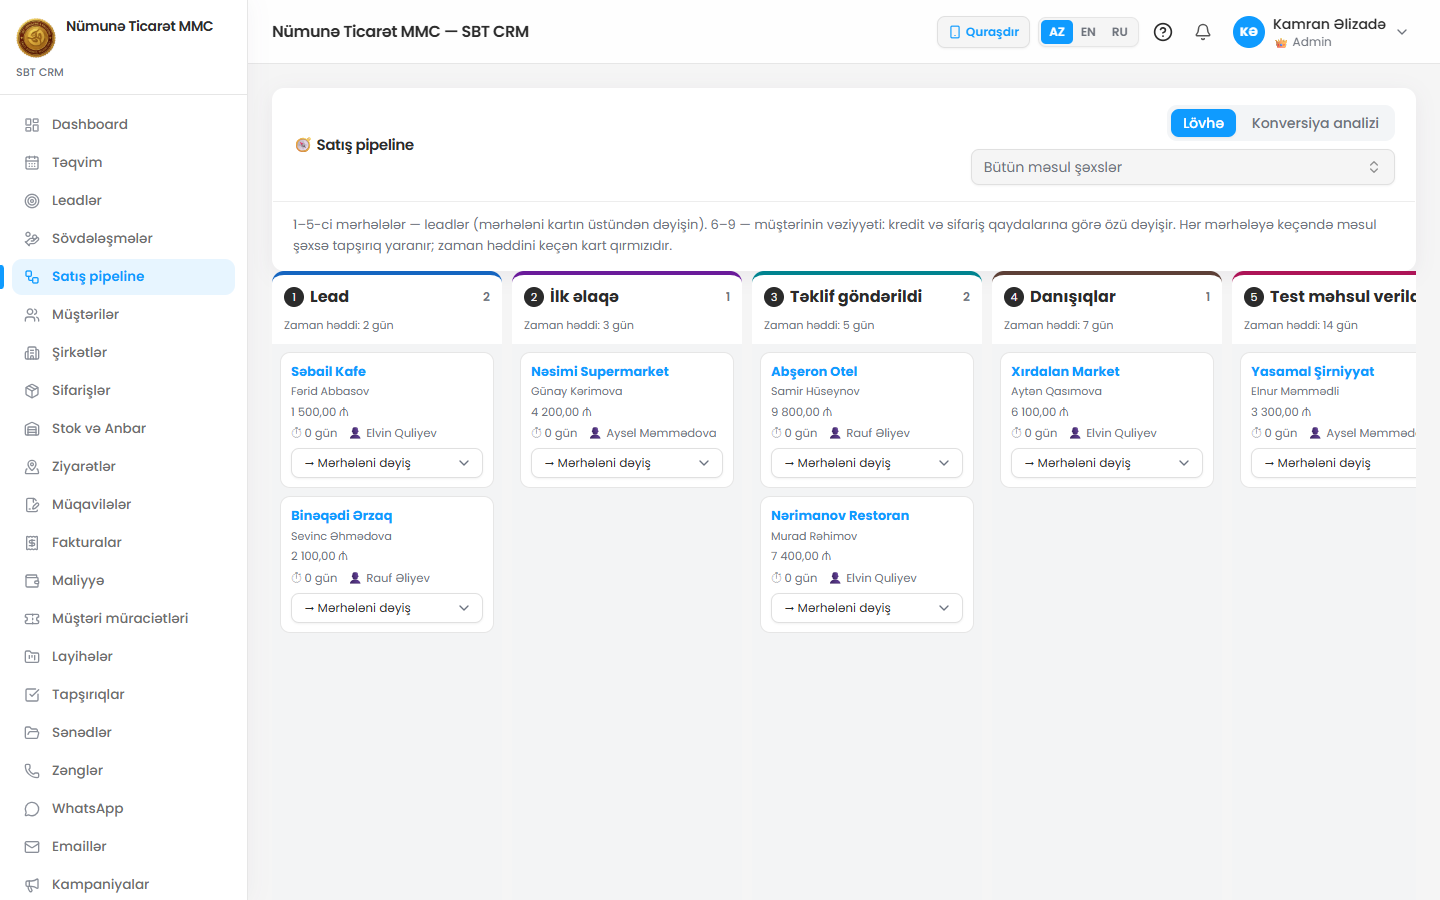
Task: Open Tapşırıqlar in the sidebar
Action: click(x=124, y=695)
